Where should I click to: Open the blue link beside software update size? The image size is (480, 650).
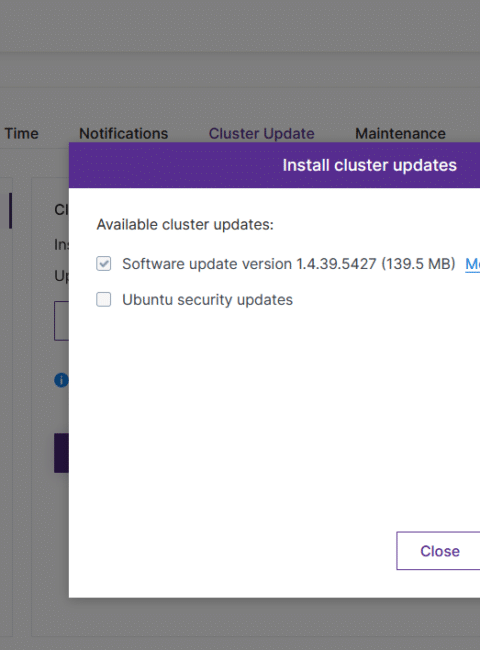(473, 264)
